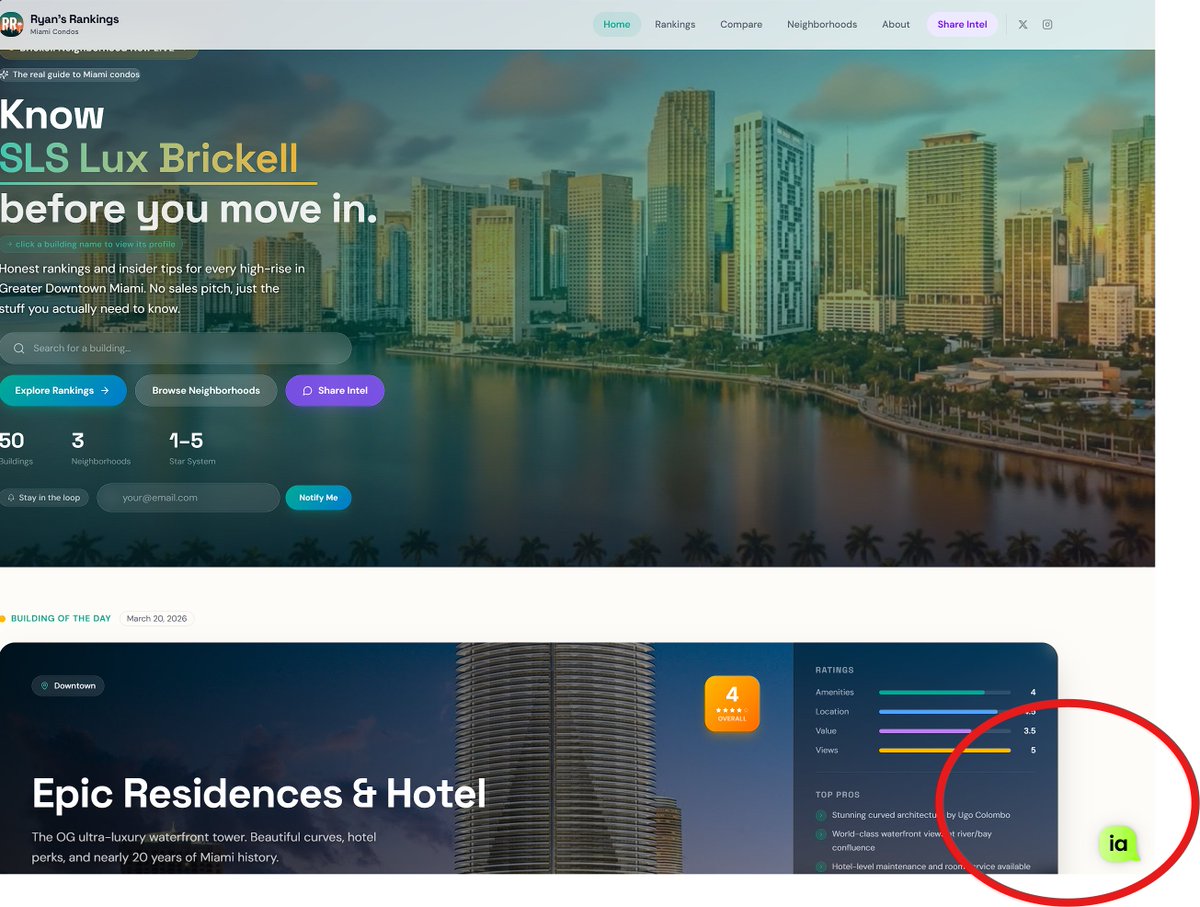Open the Rankings nav item

click(x=675, y=24)
